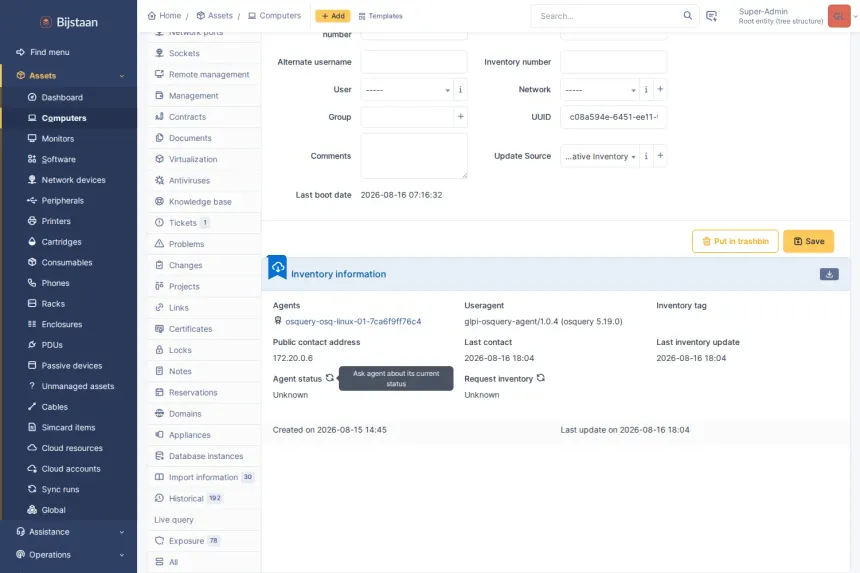This screenshot has width=860, height=573.
Task: Expand the Operations menu section
Action: coord(122,555)
